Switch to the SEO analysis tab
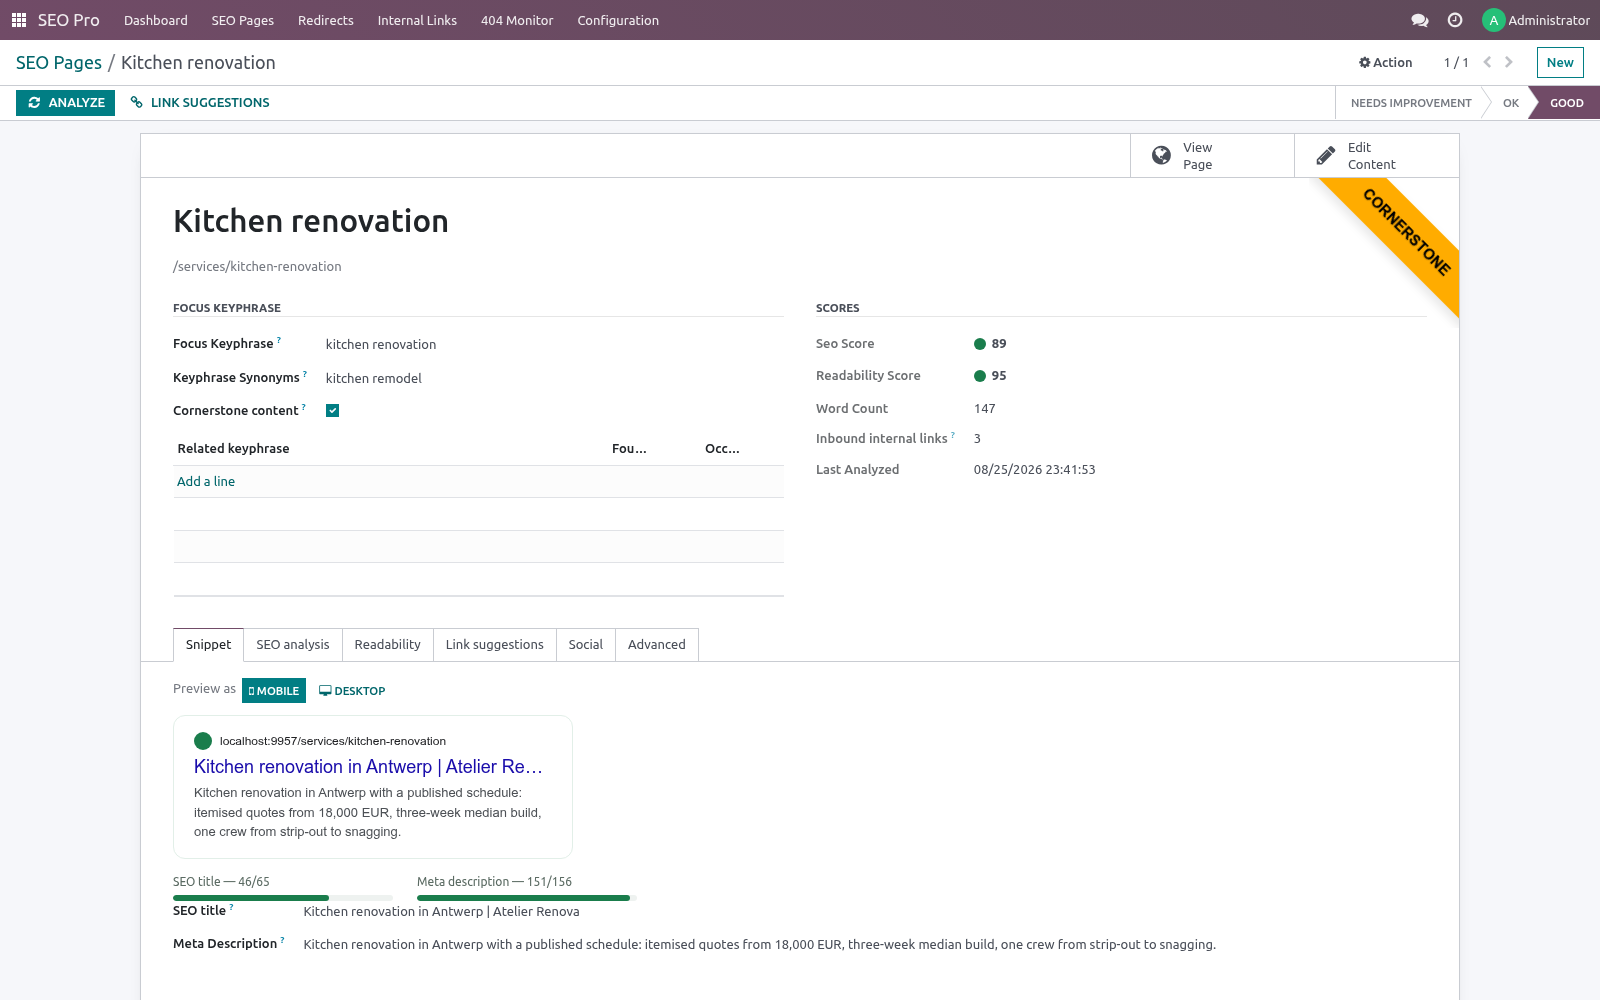Viewport: 1600px width, 1000px height. click(293, 645)
